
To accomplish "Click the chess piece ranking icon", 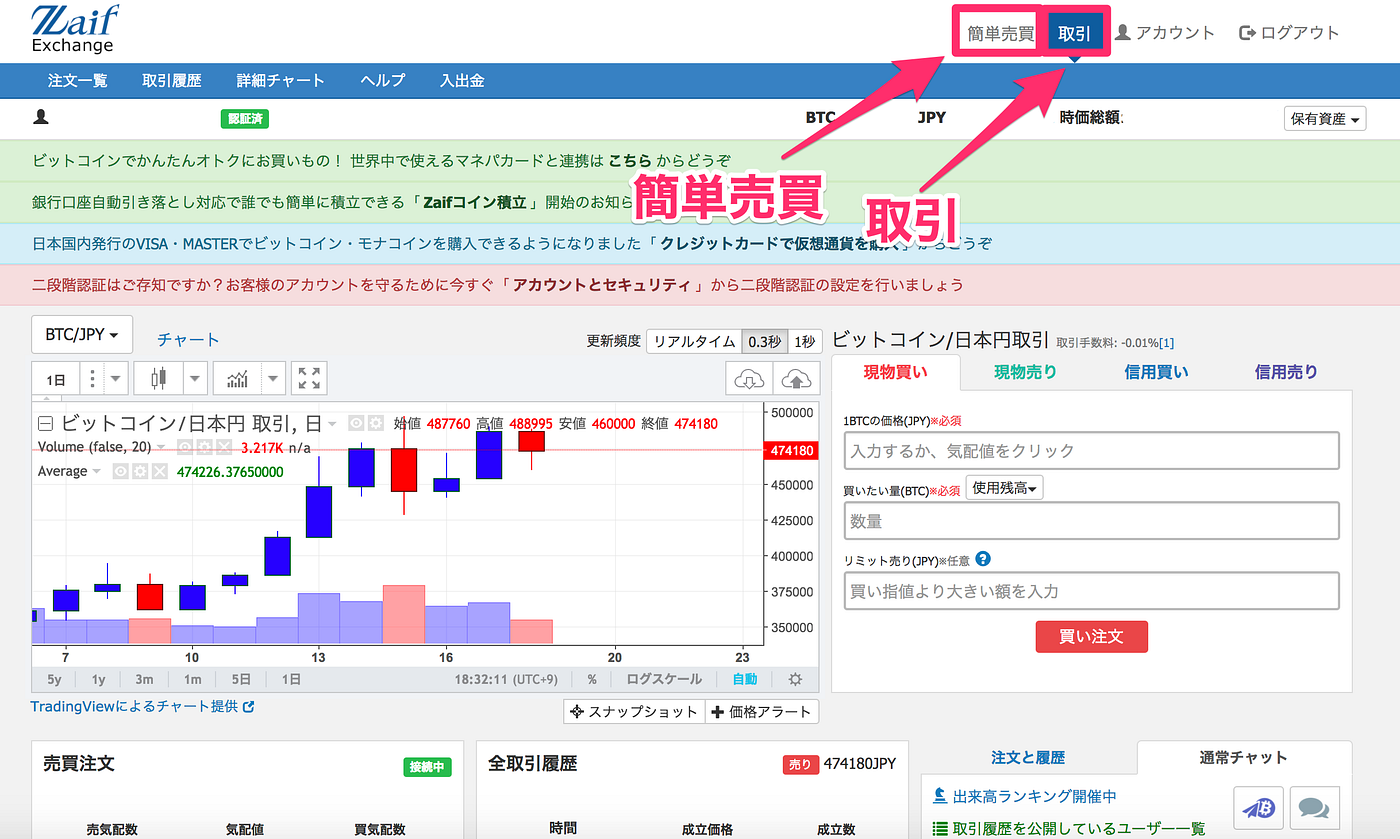I will point(939,797).
